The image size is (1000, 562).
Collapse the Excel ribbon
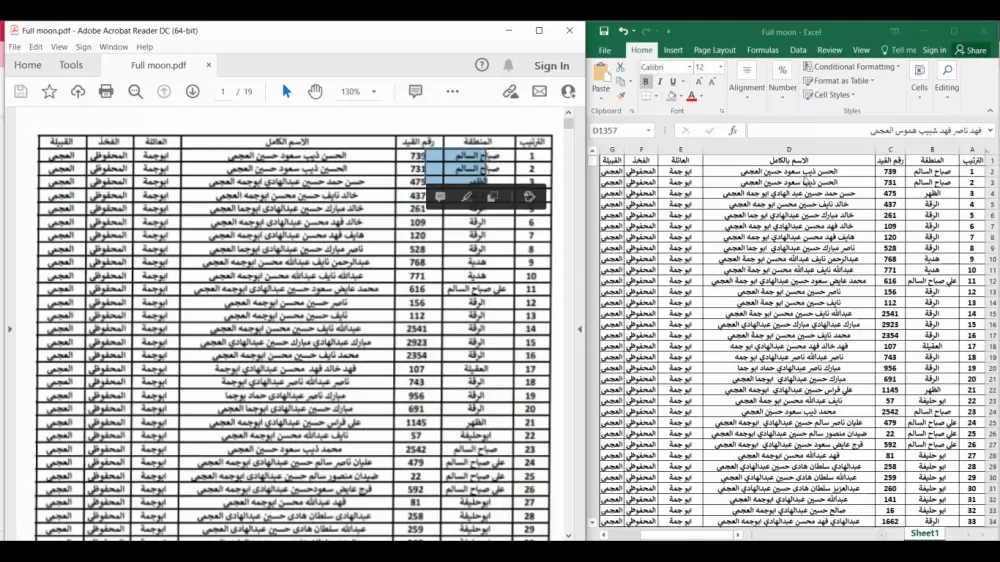click(990, 111)
